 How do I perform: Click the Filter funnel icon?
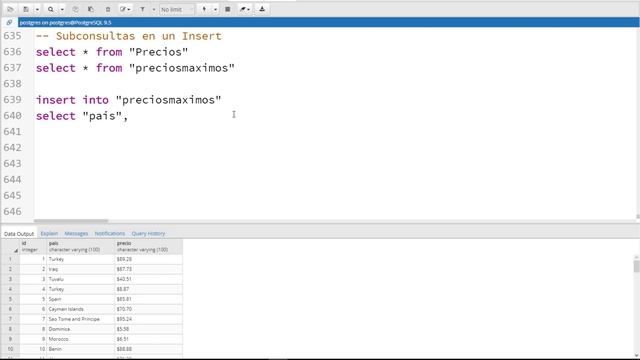(142, 9)
